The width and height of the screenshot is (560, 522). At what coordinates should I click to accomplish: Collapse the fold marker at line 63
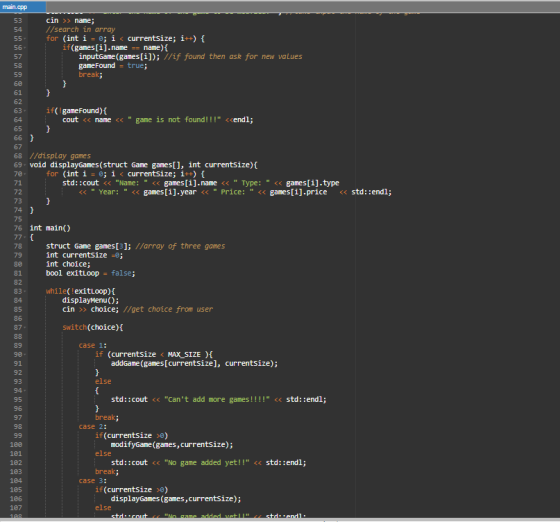tap(25, 111)
